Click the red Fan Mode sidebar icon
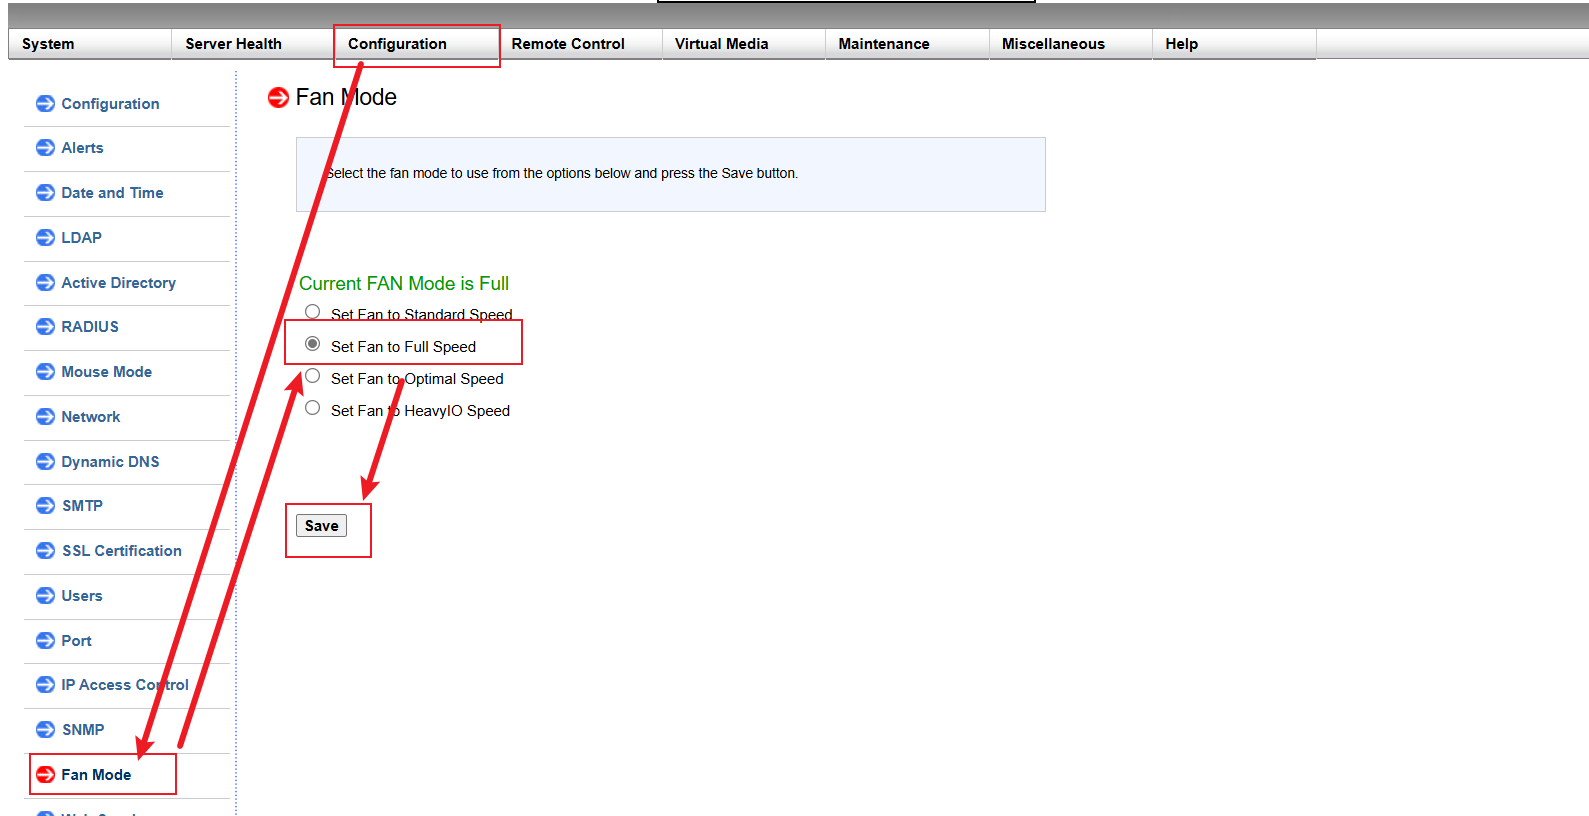This screenshot has height=816, width=1589. (45, 775)
